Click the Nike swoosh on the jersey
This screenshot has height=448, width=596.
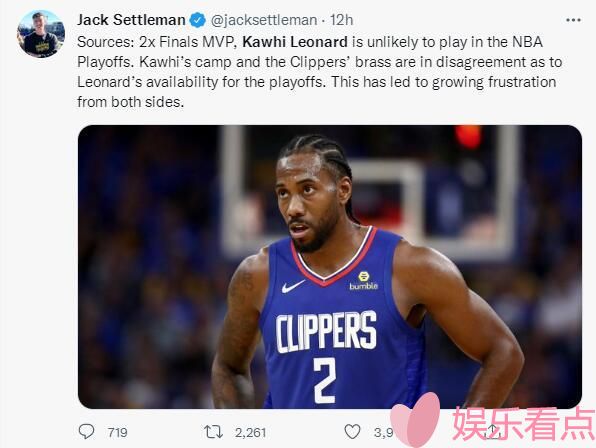click(x=293, y=286)
